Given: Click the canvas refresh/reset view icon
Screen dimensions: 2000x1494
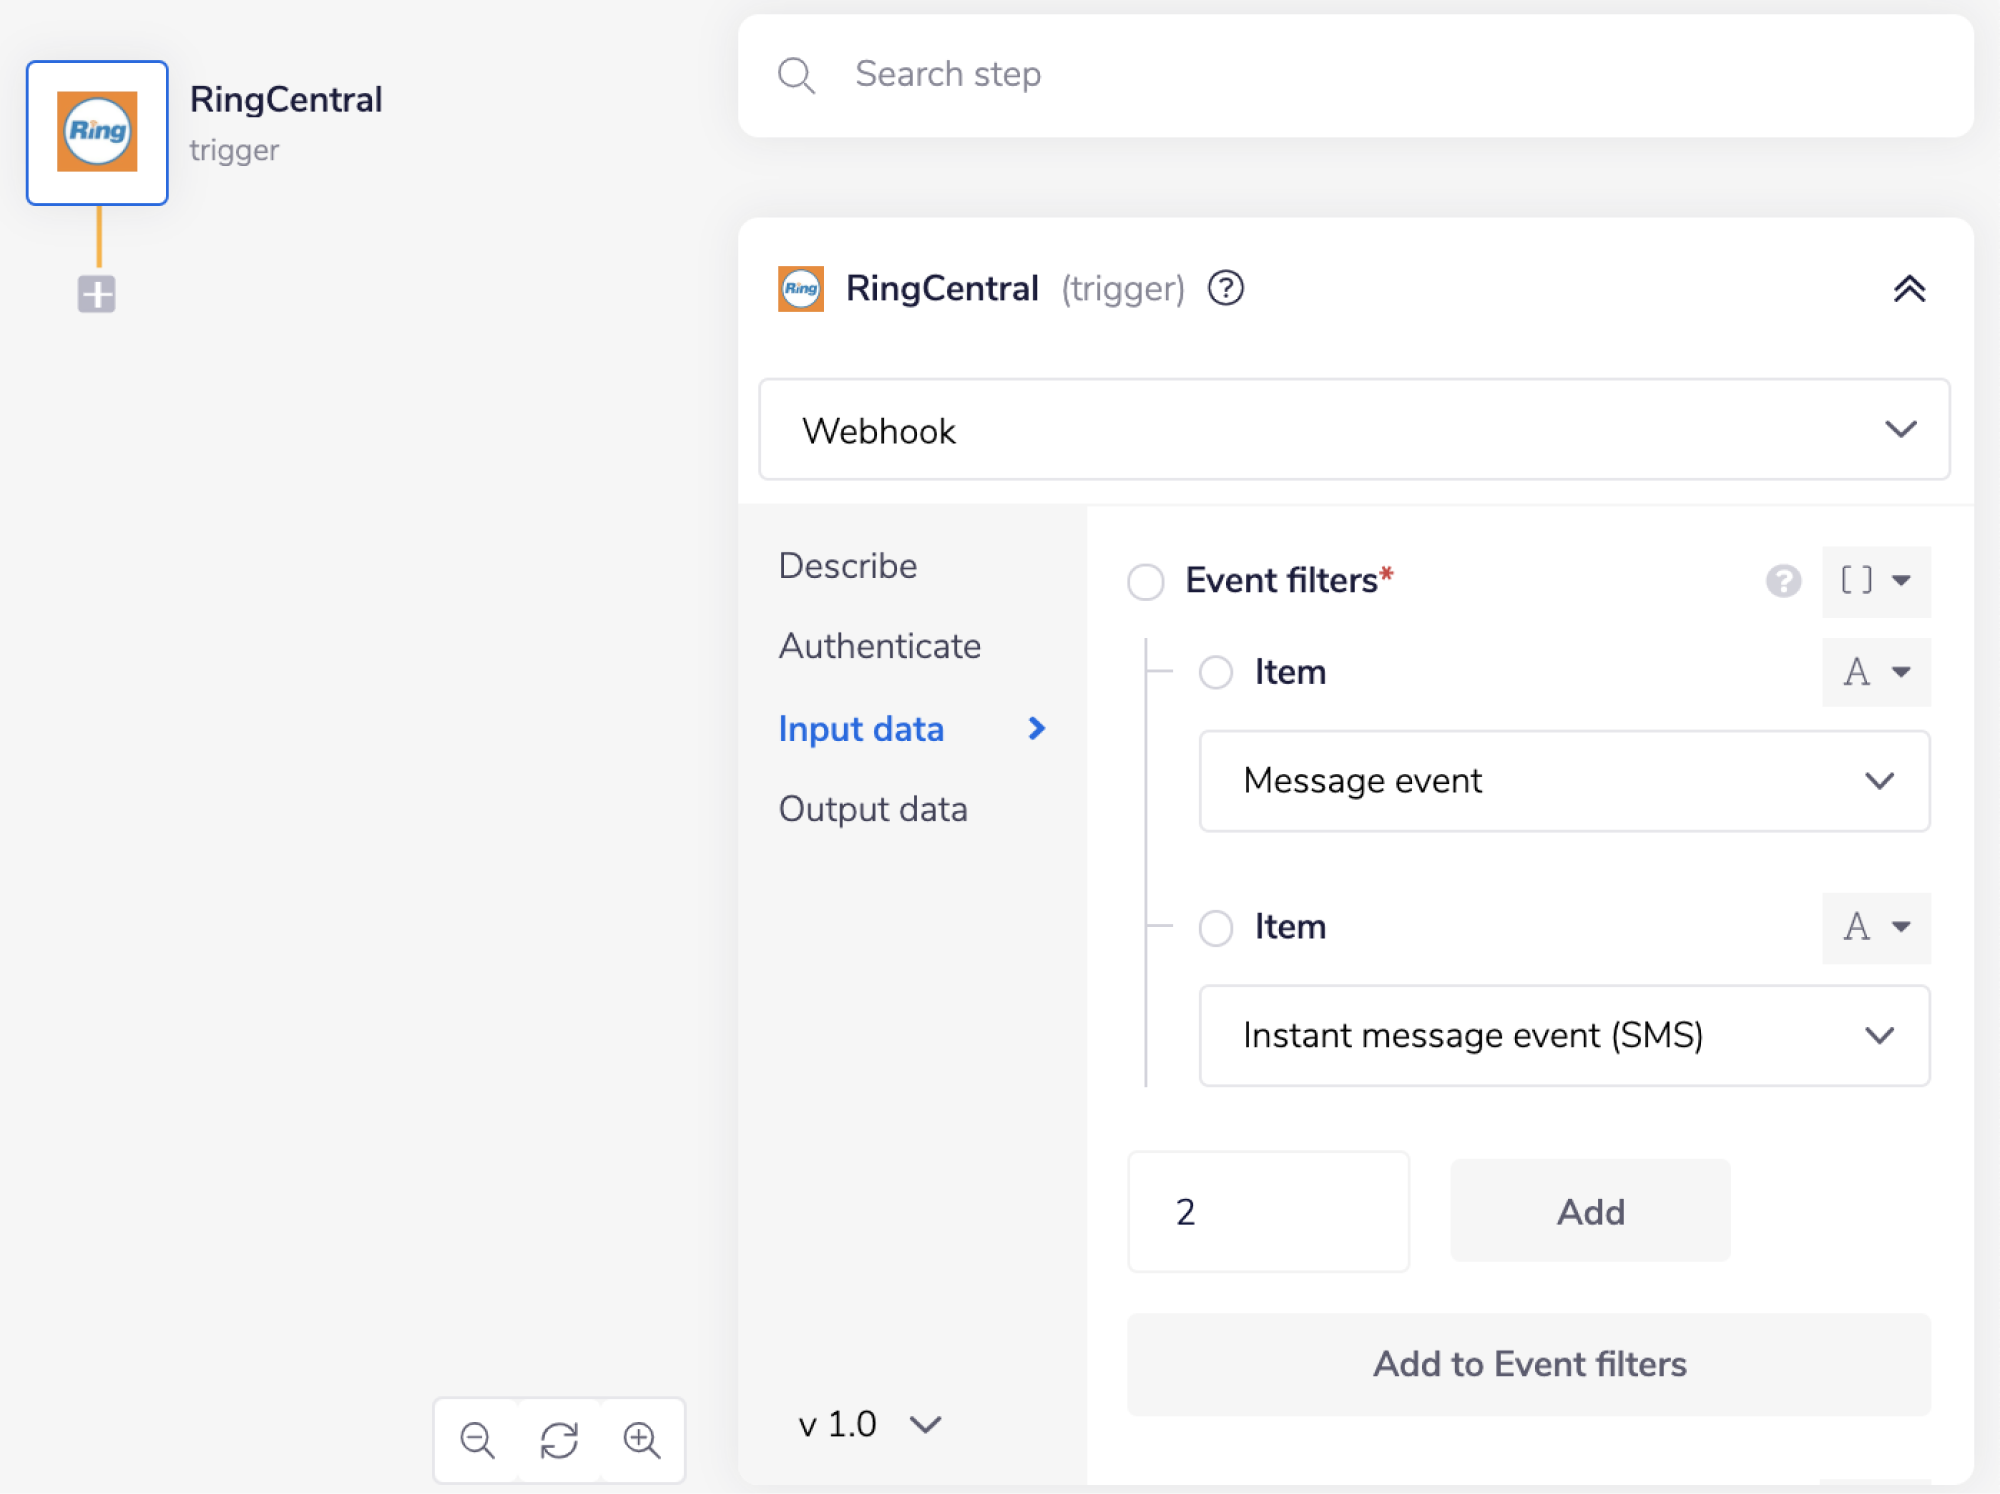Looking at the screenshot, I should click(x=558, y=1440).
